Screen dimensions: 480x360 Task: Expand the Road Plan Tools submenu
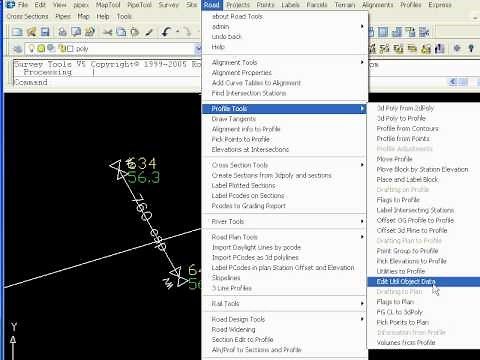(362, 237)
